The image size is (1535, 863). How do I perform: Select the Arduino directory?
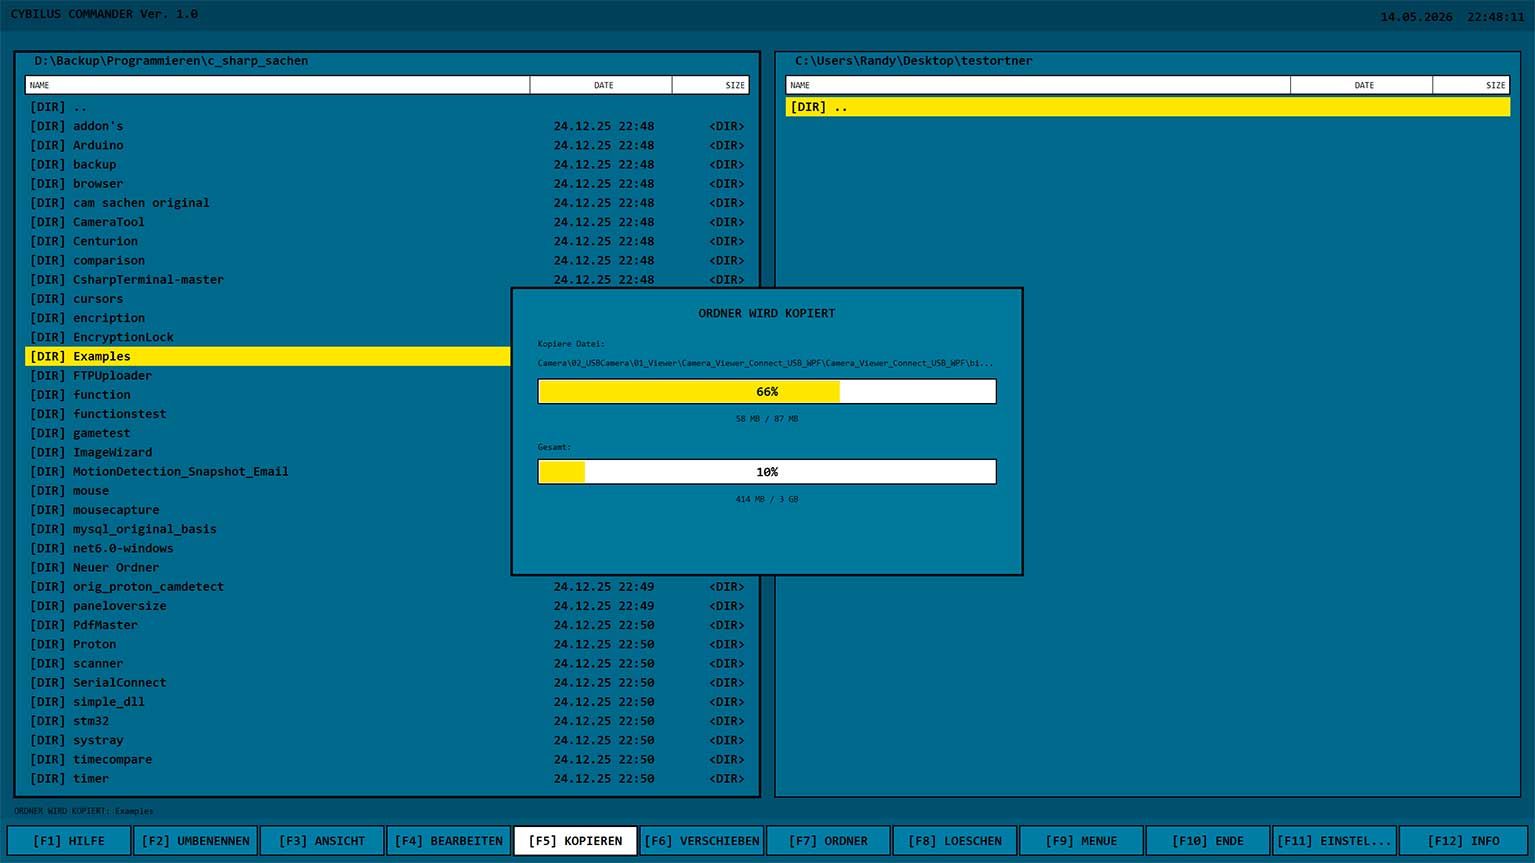[x=387, y=145]
